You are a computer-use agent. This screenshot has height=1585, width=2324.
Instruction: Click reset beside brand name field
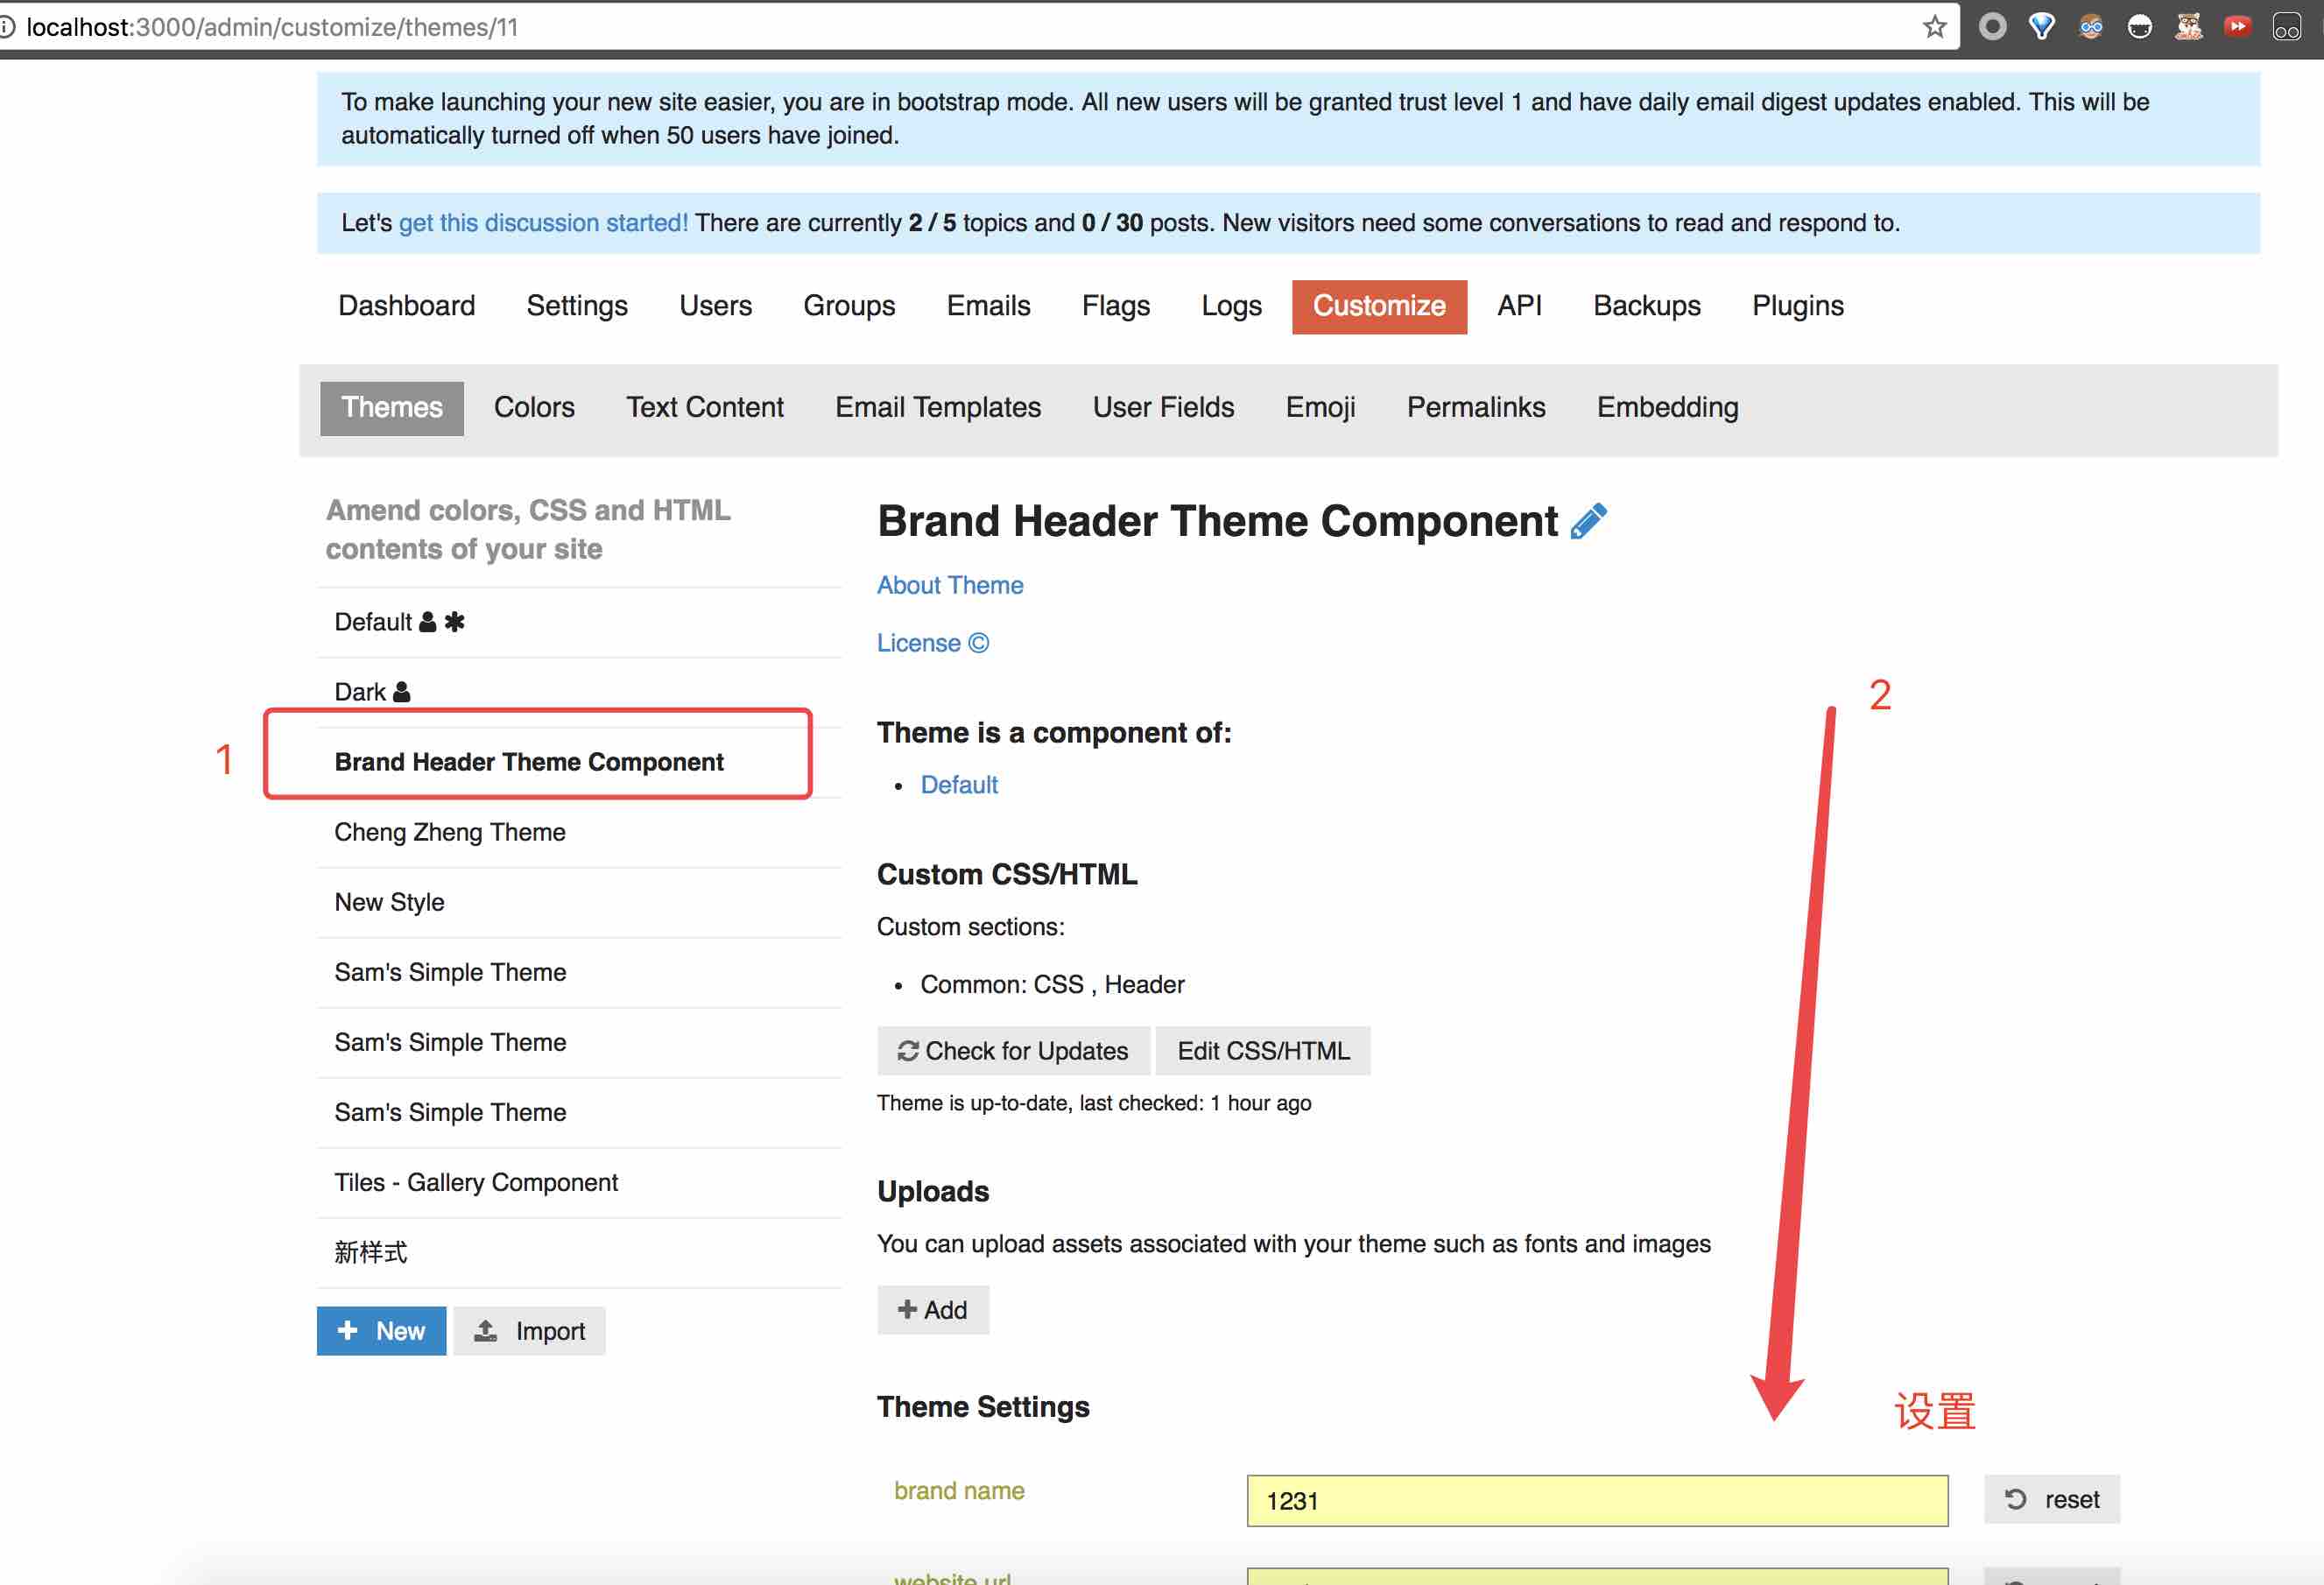tap(2051, 1499)
